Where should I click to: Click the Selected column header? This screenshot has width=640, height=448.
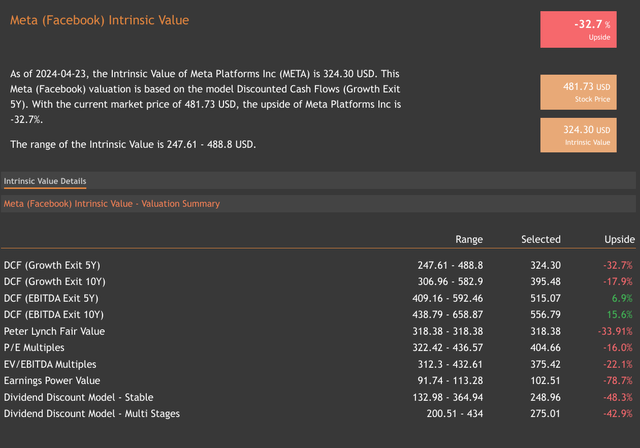541,240
